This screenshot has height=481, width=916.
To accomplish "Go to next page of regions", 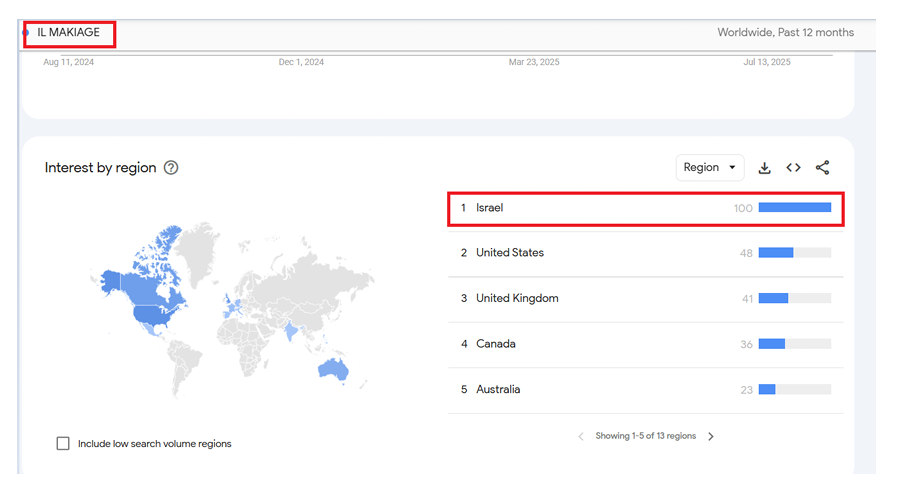I will 711,437.
